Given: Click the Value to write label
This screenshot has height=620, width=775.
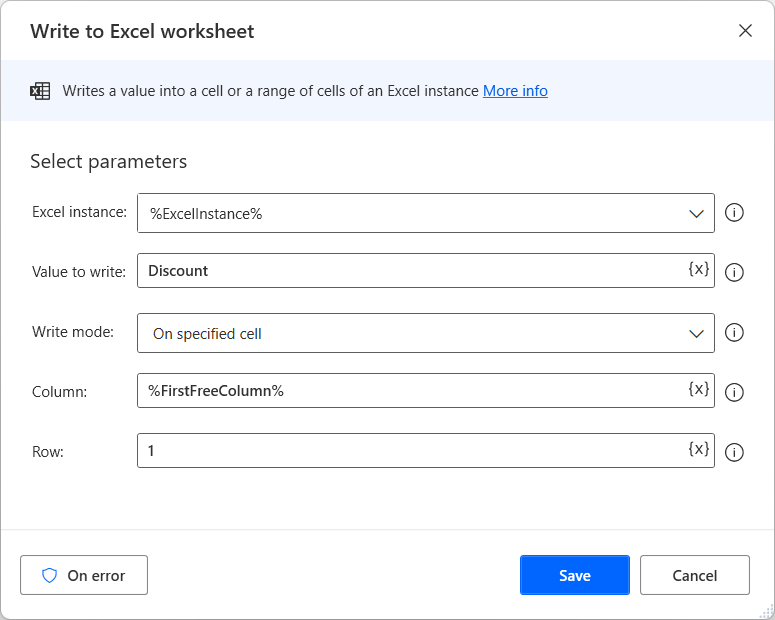Looking at the screenshot, I should (79, 272).
